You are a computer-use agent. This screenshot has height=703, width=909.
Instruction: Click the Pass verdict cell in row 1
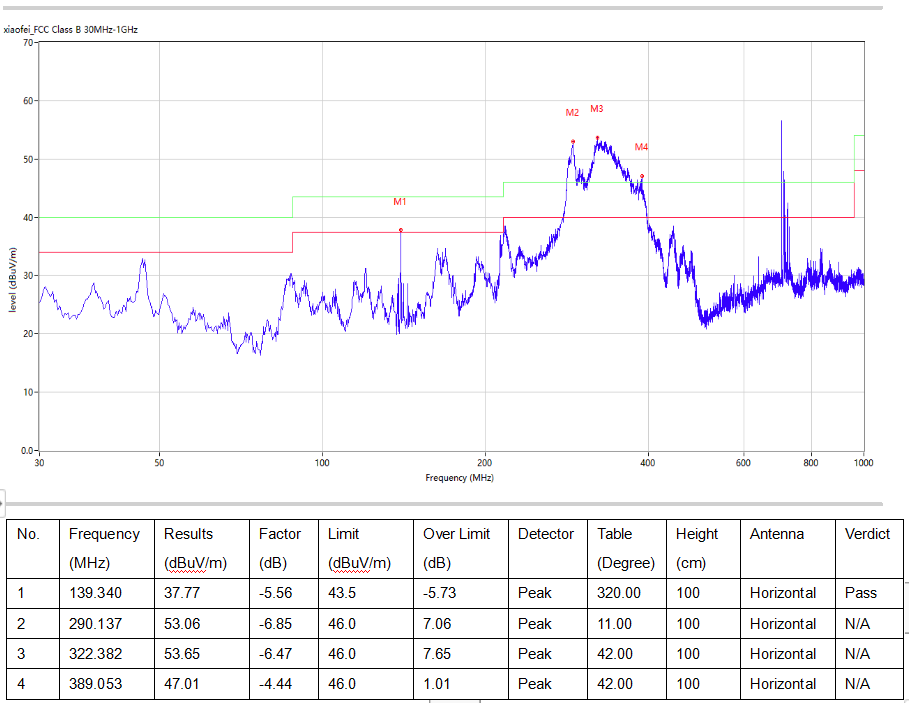[860, 593]
